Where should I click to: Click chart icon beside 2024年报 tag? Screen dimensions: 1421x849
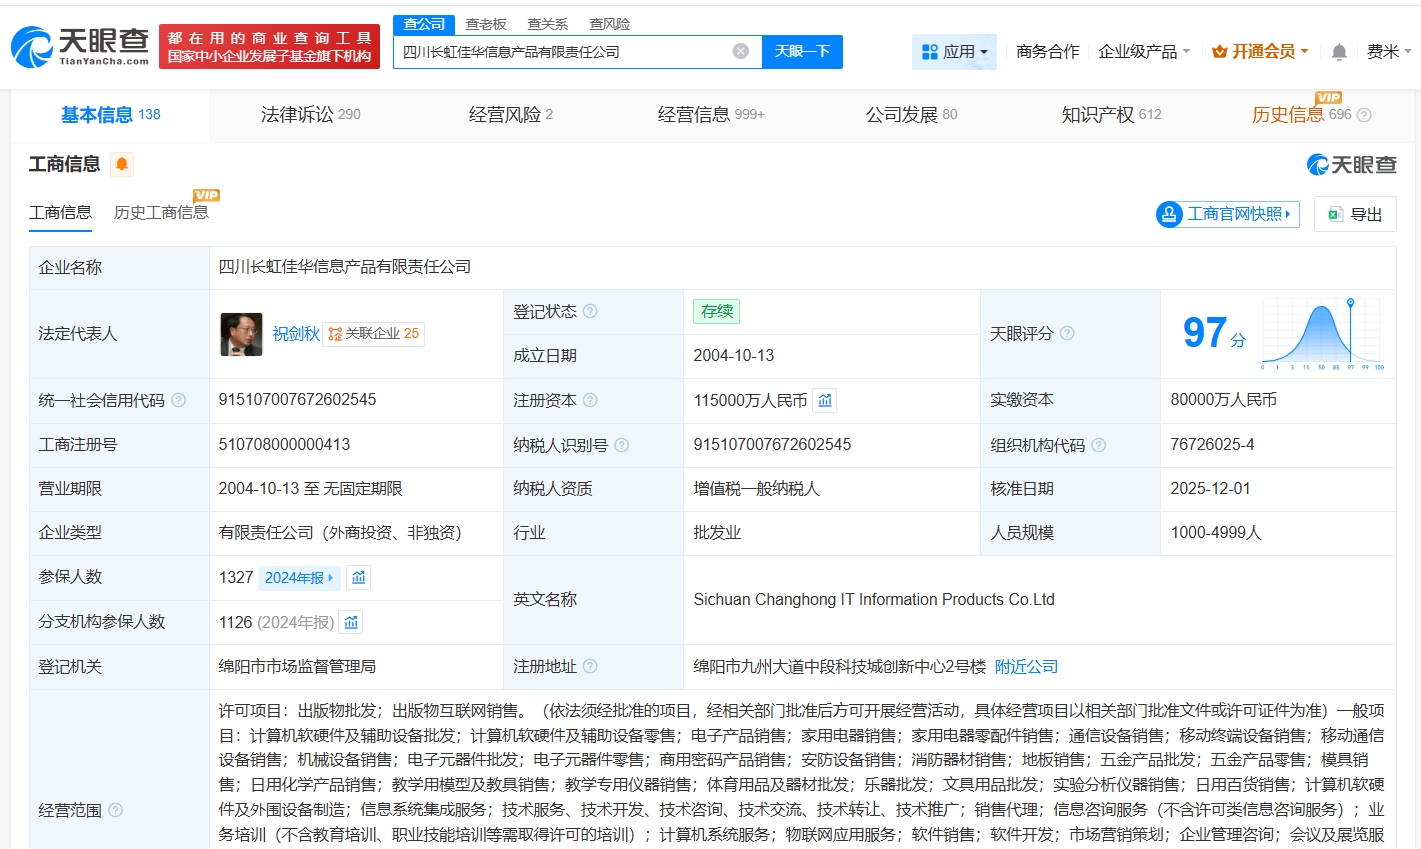tap(358, 578)
